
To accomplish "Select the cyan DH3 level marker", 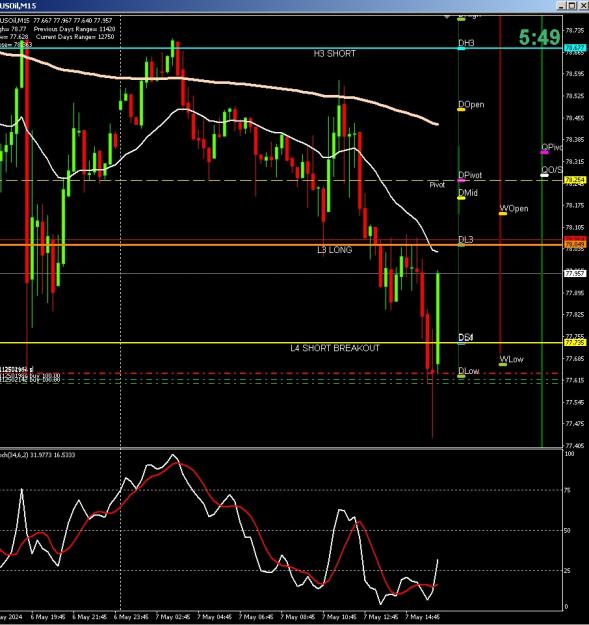I will pos(461,49).
